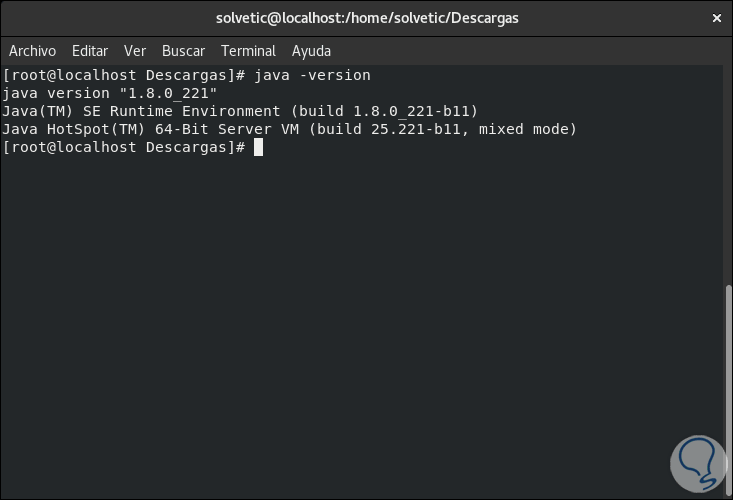Click the java version "1.8.0_221" output line
Screen dimensions: 733x500
click(110, 94)
